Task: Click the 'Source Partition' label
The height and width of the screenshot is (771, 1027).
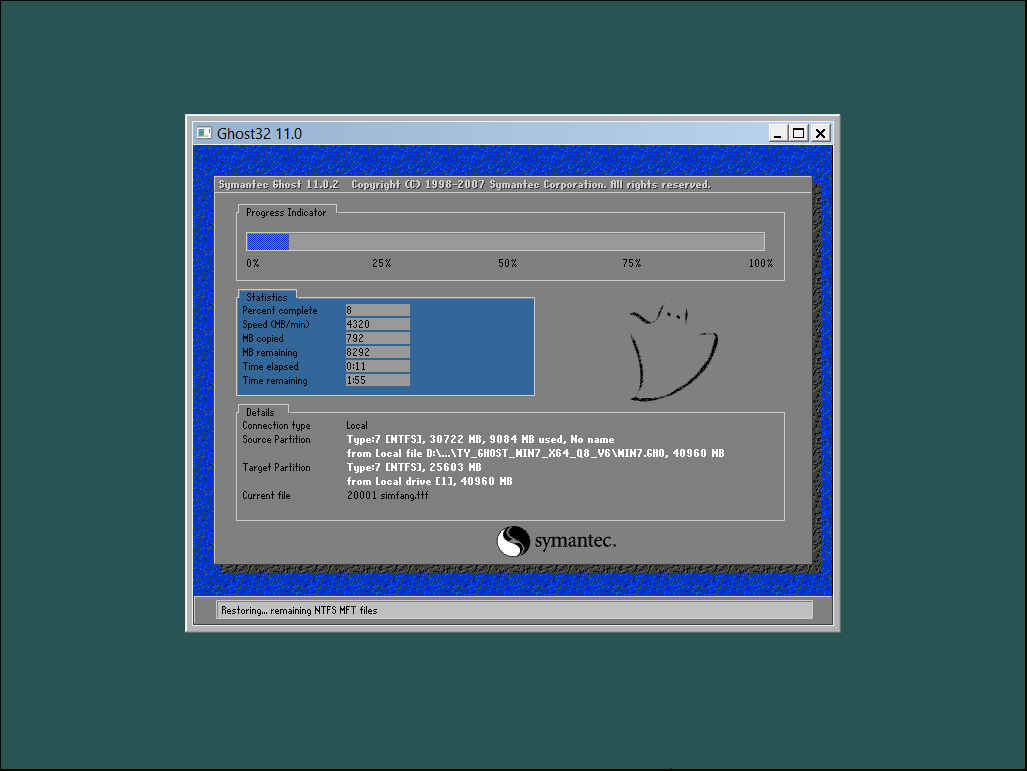Action: (276, 440)
